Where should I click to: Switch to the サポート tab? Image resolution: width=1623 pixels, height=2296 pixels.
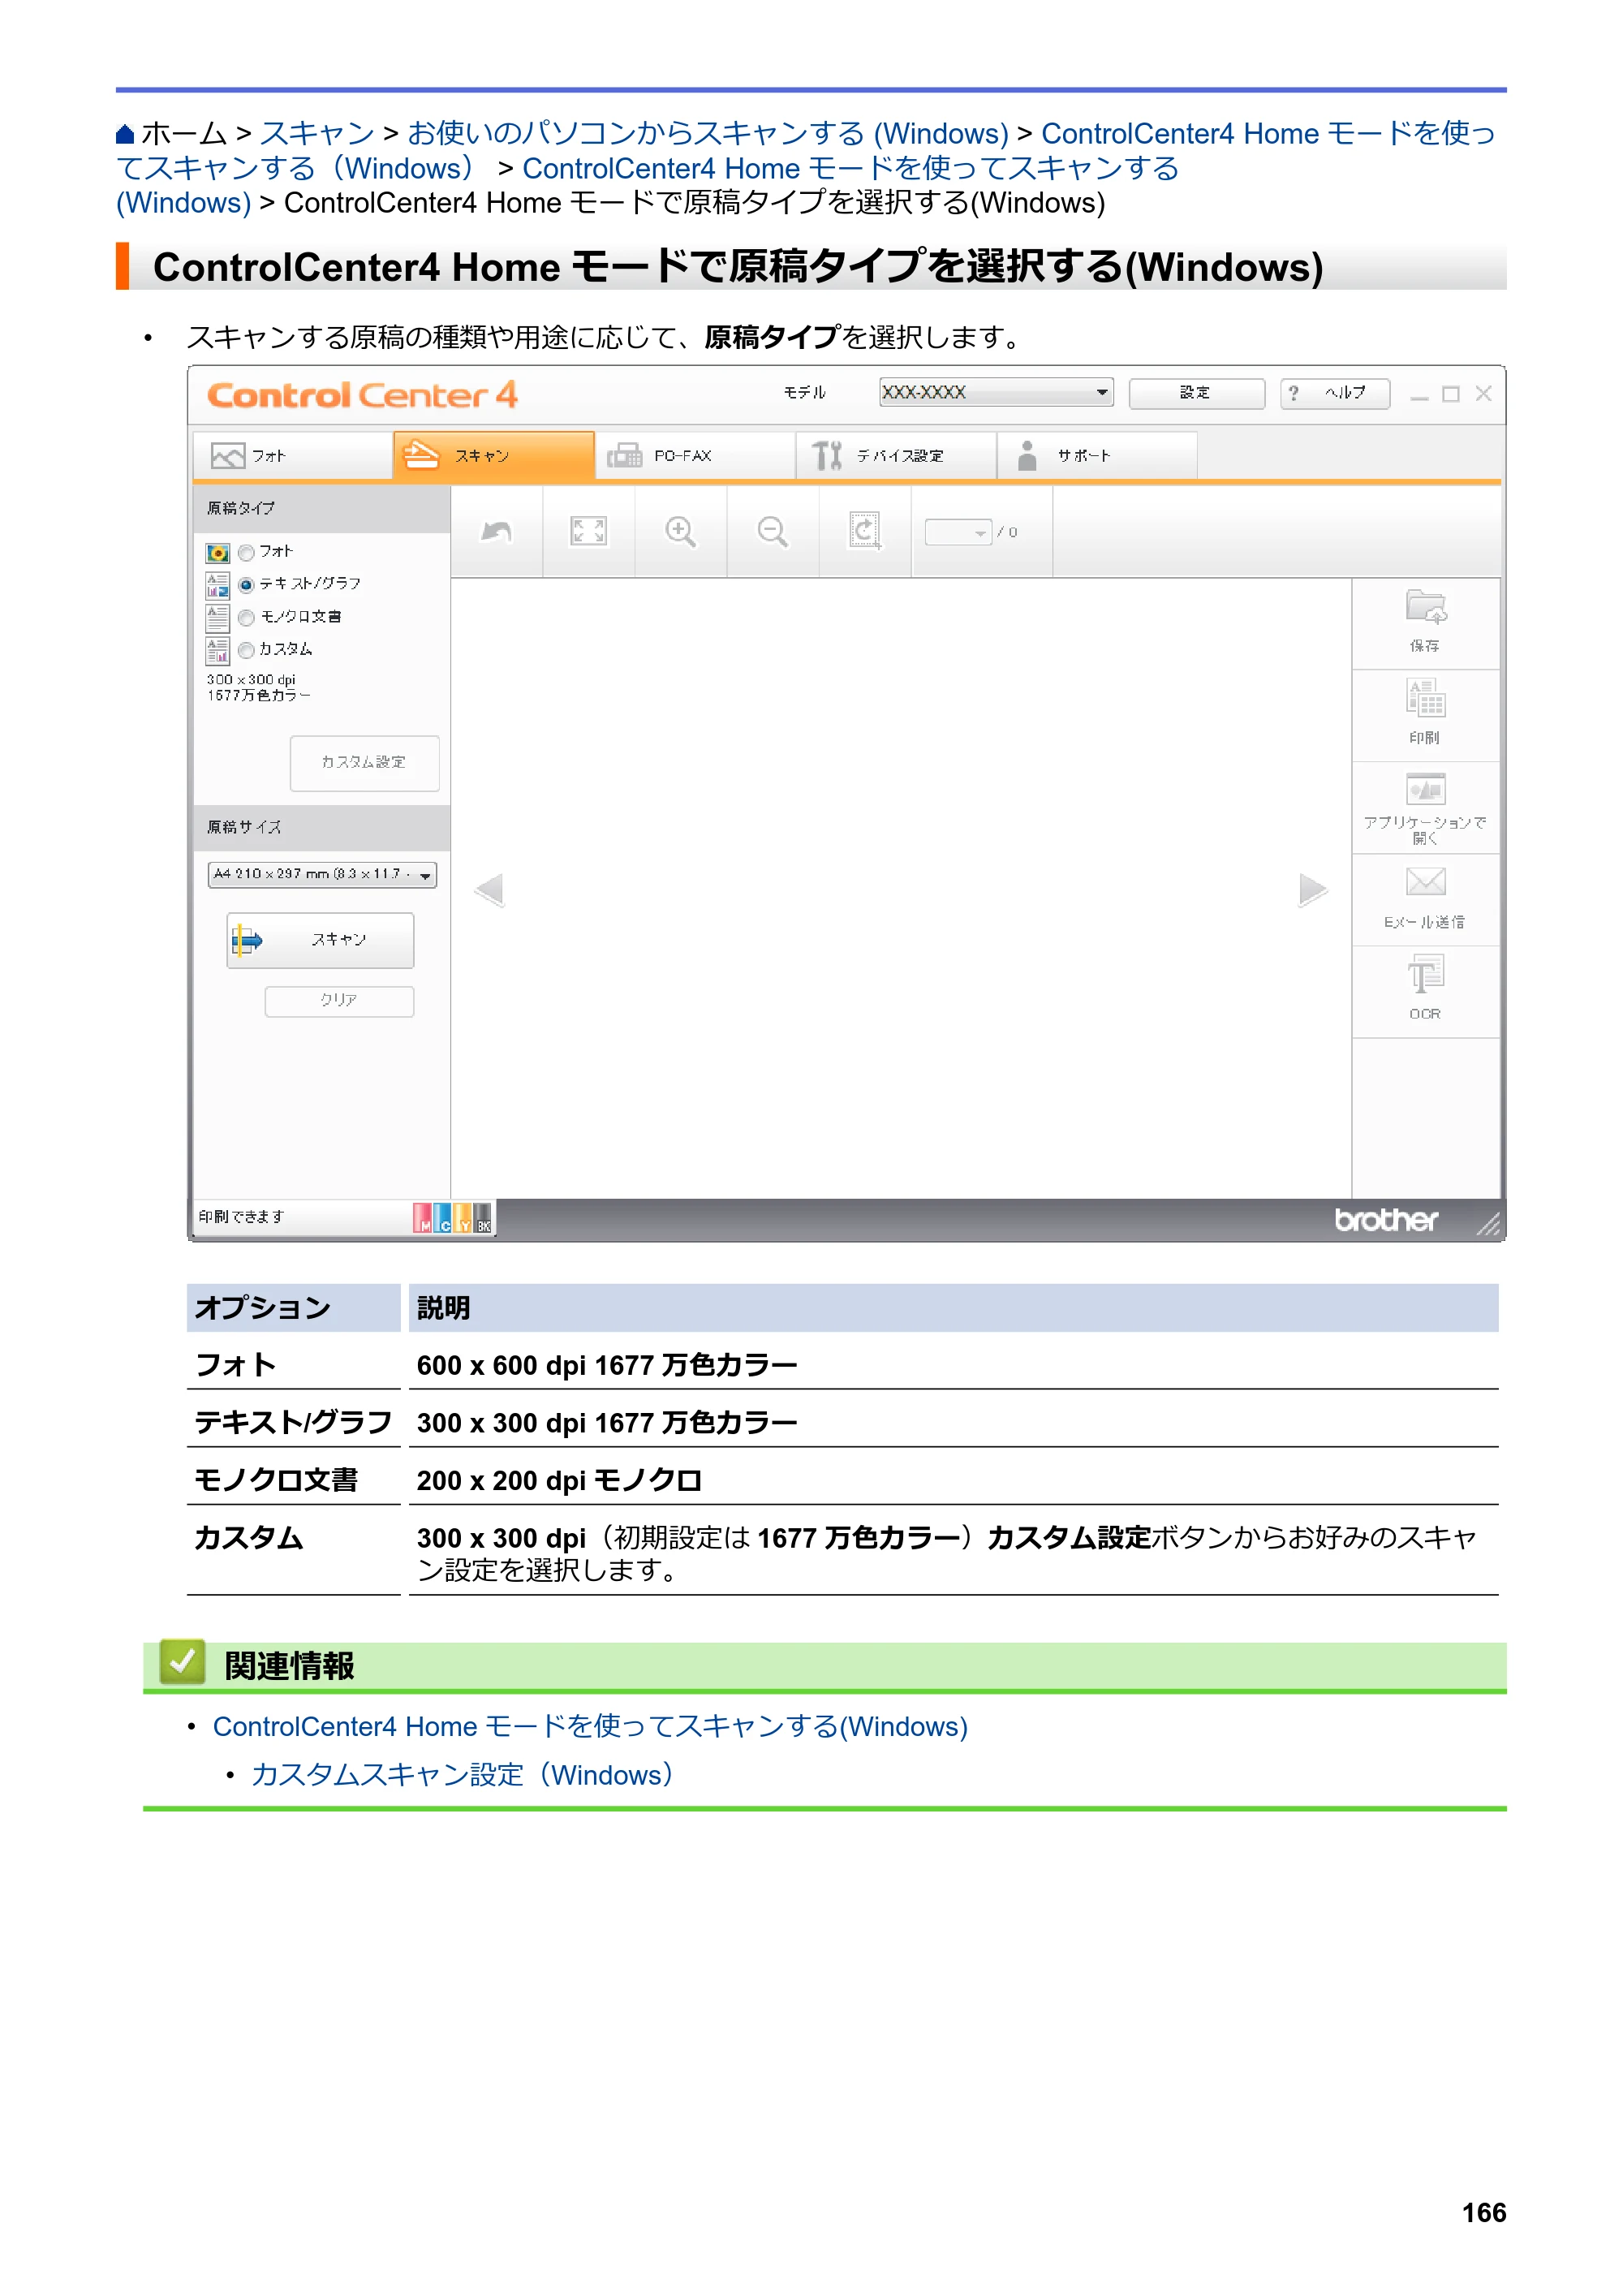point(1097,456)
